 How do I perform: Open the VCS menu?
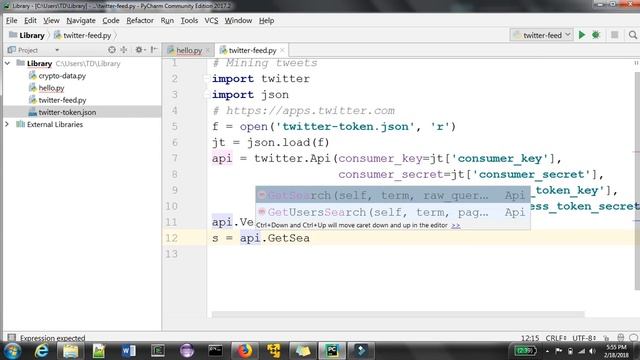pos(211,20)
